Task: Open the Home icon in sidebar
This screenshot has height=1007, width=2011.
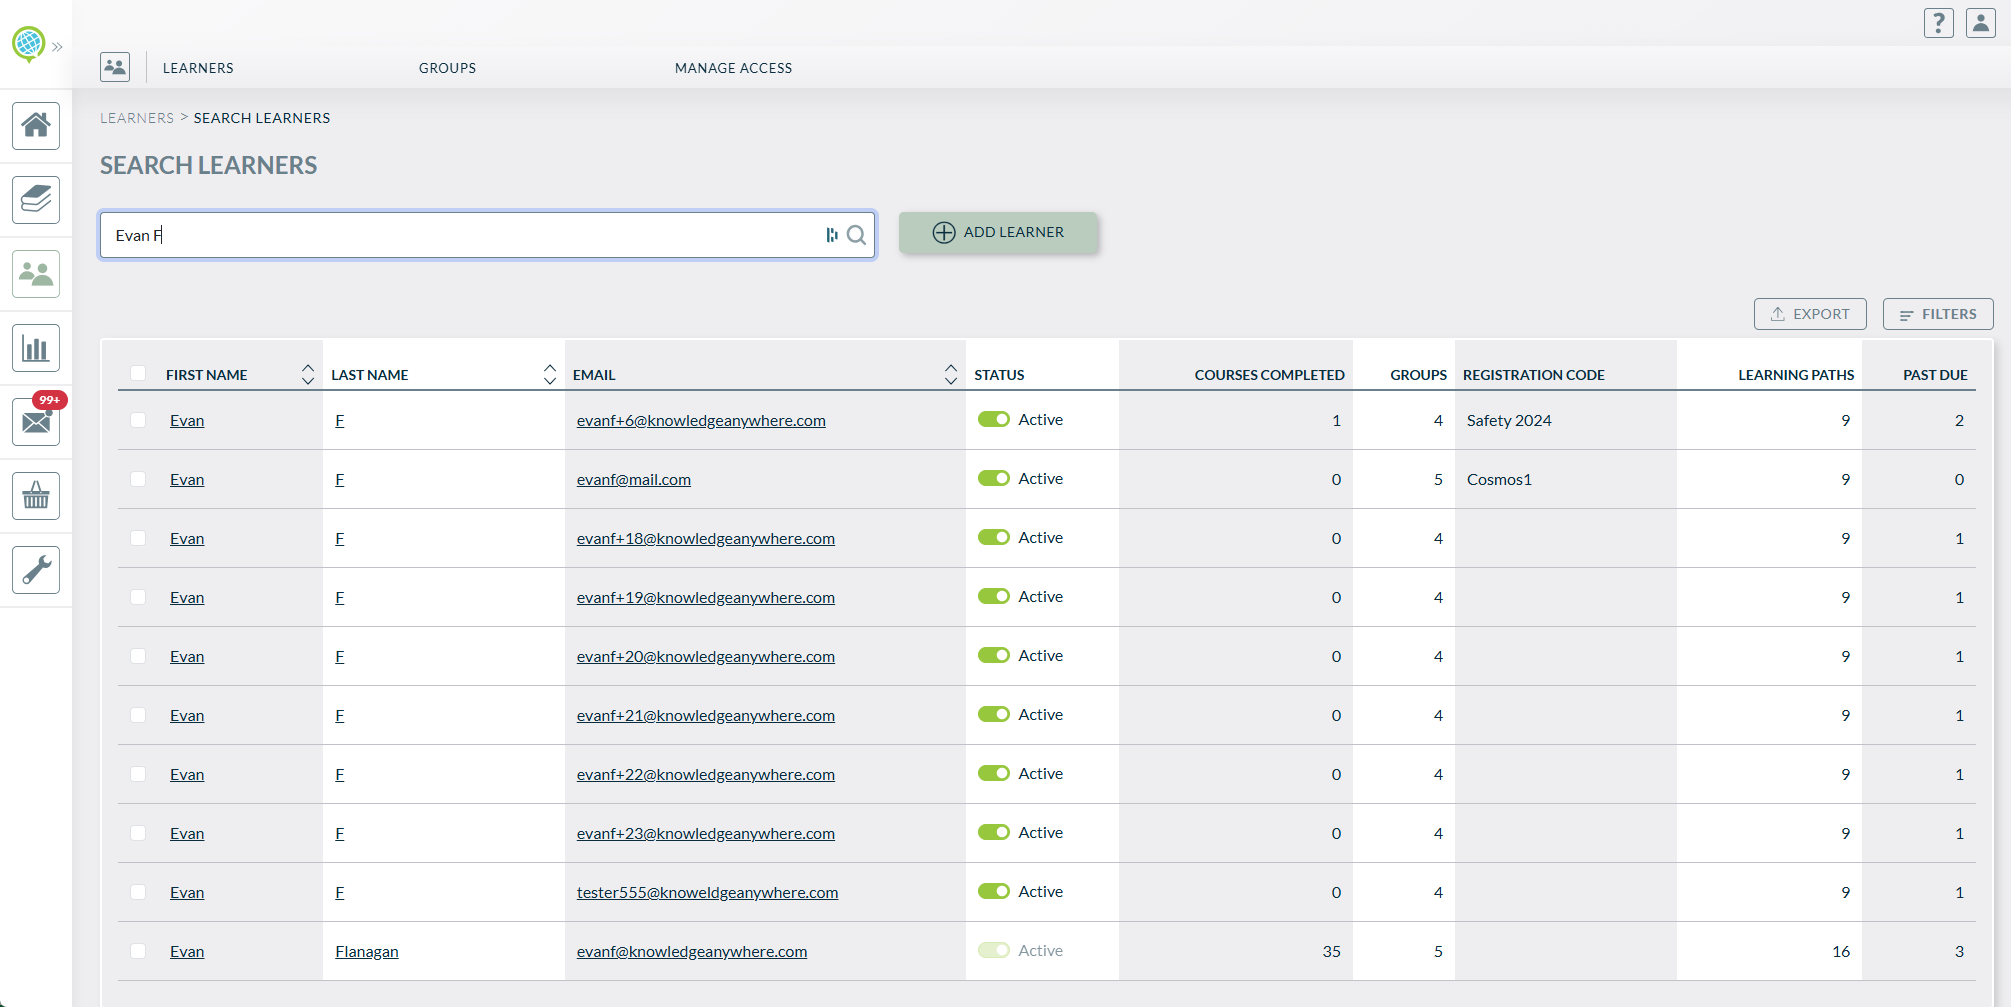Action: tap(36, 126)
